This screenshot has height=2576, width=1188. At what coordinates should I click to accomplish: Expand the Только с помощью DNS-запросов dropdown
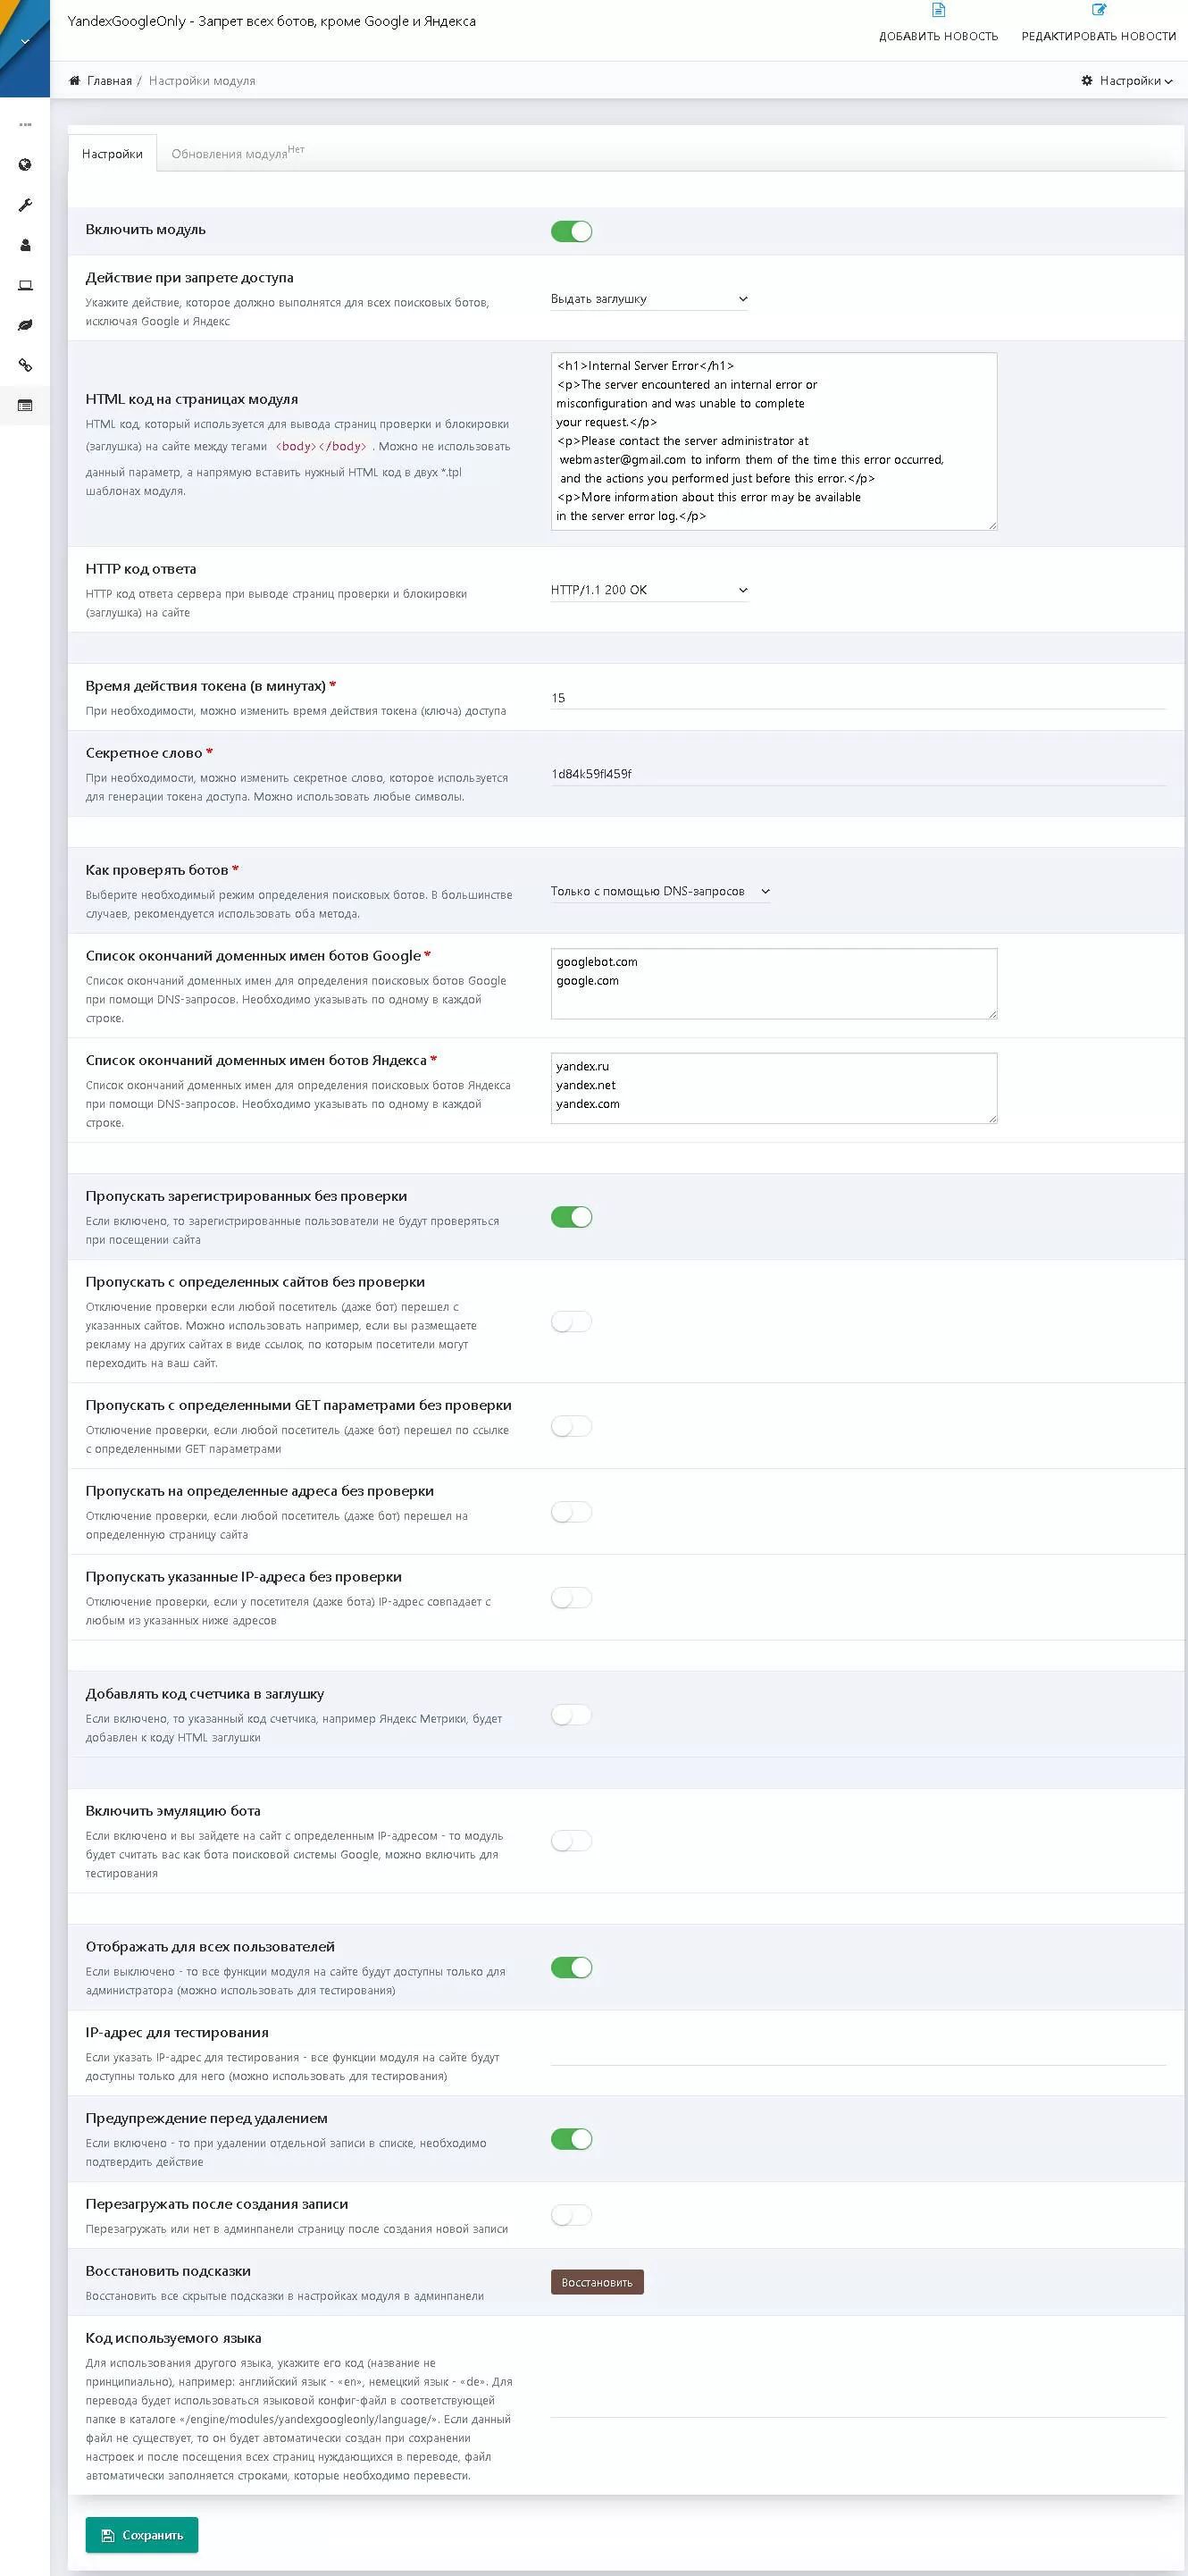tap(660, 891)
